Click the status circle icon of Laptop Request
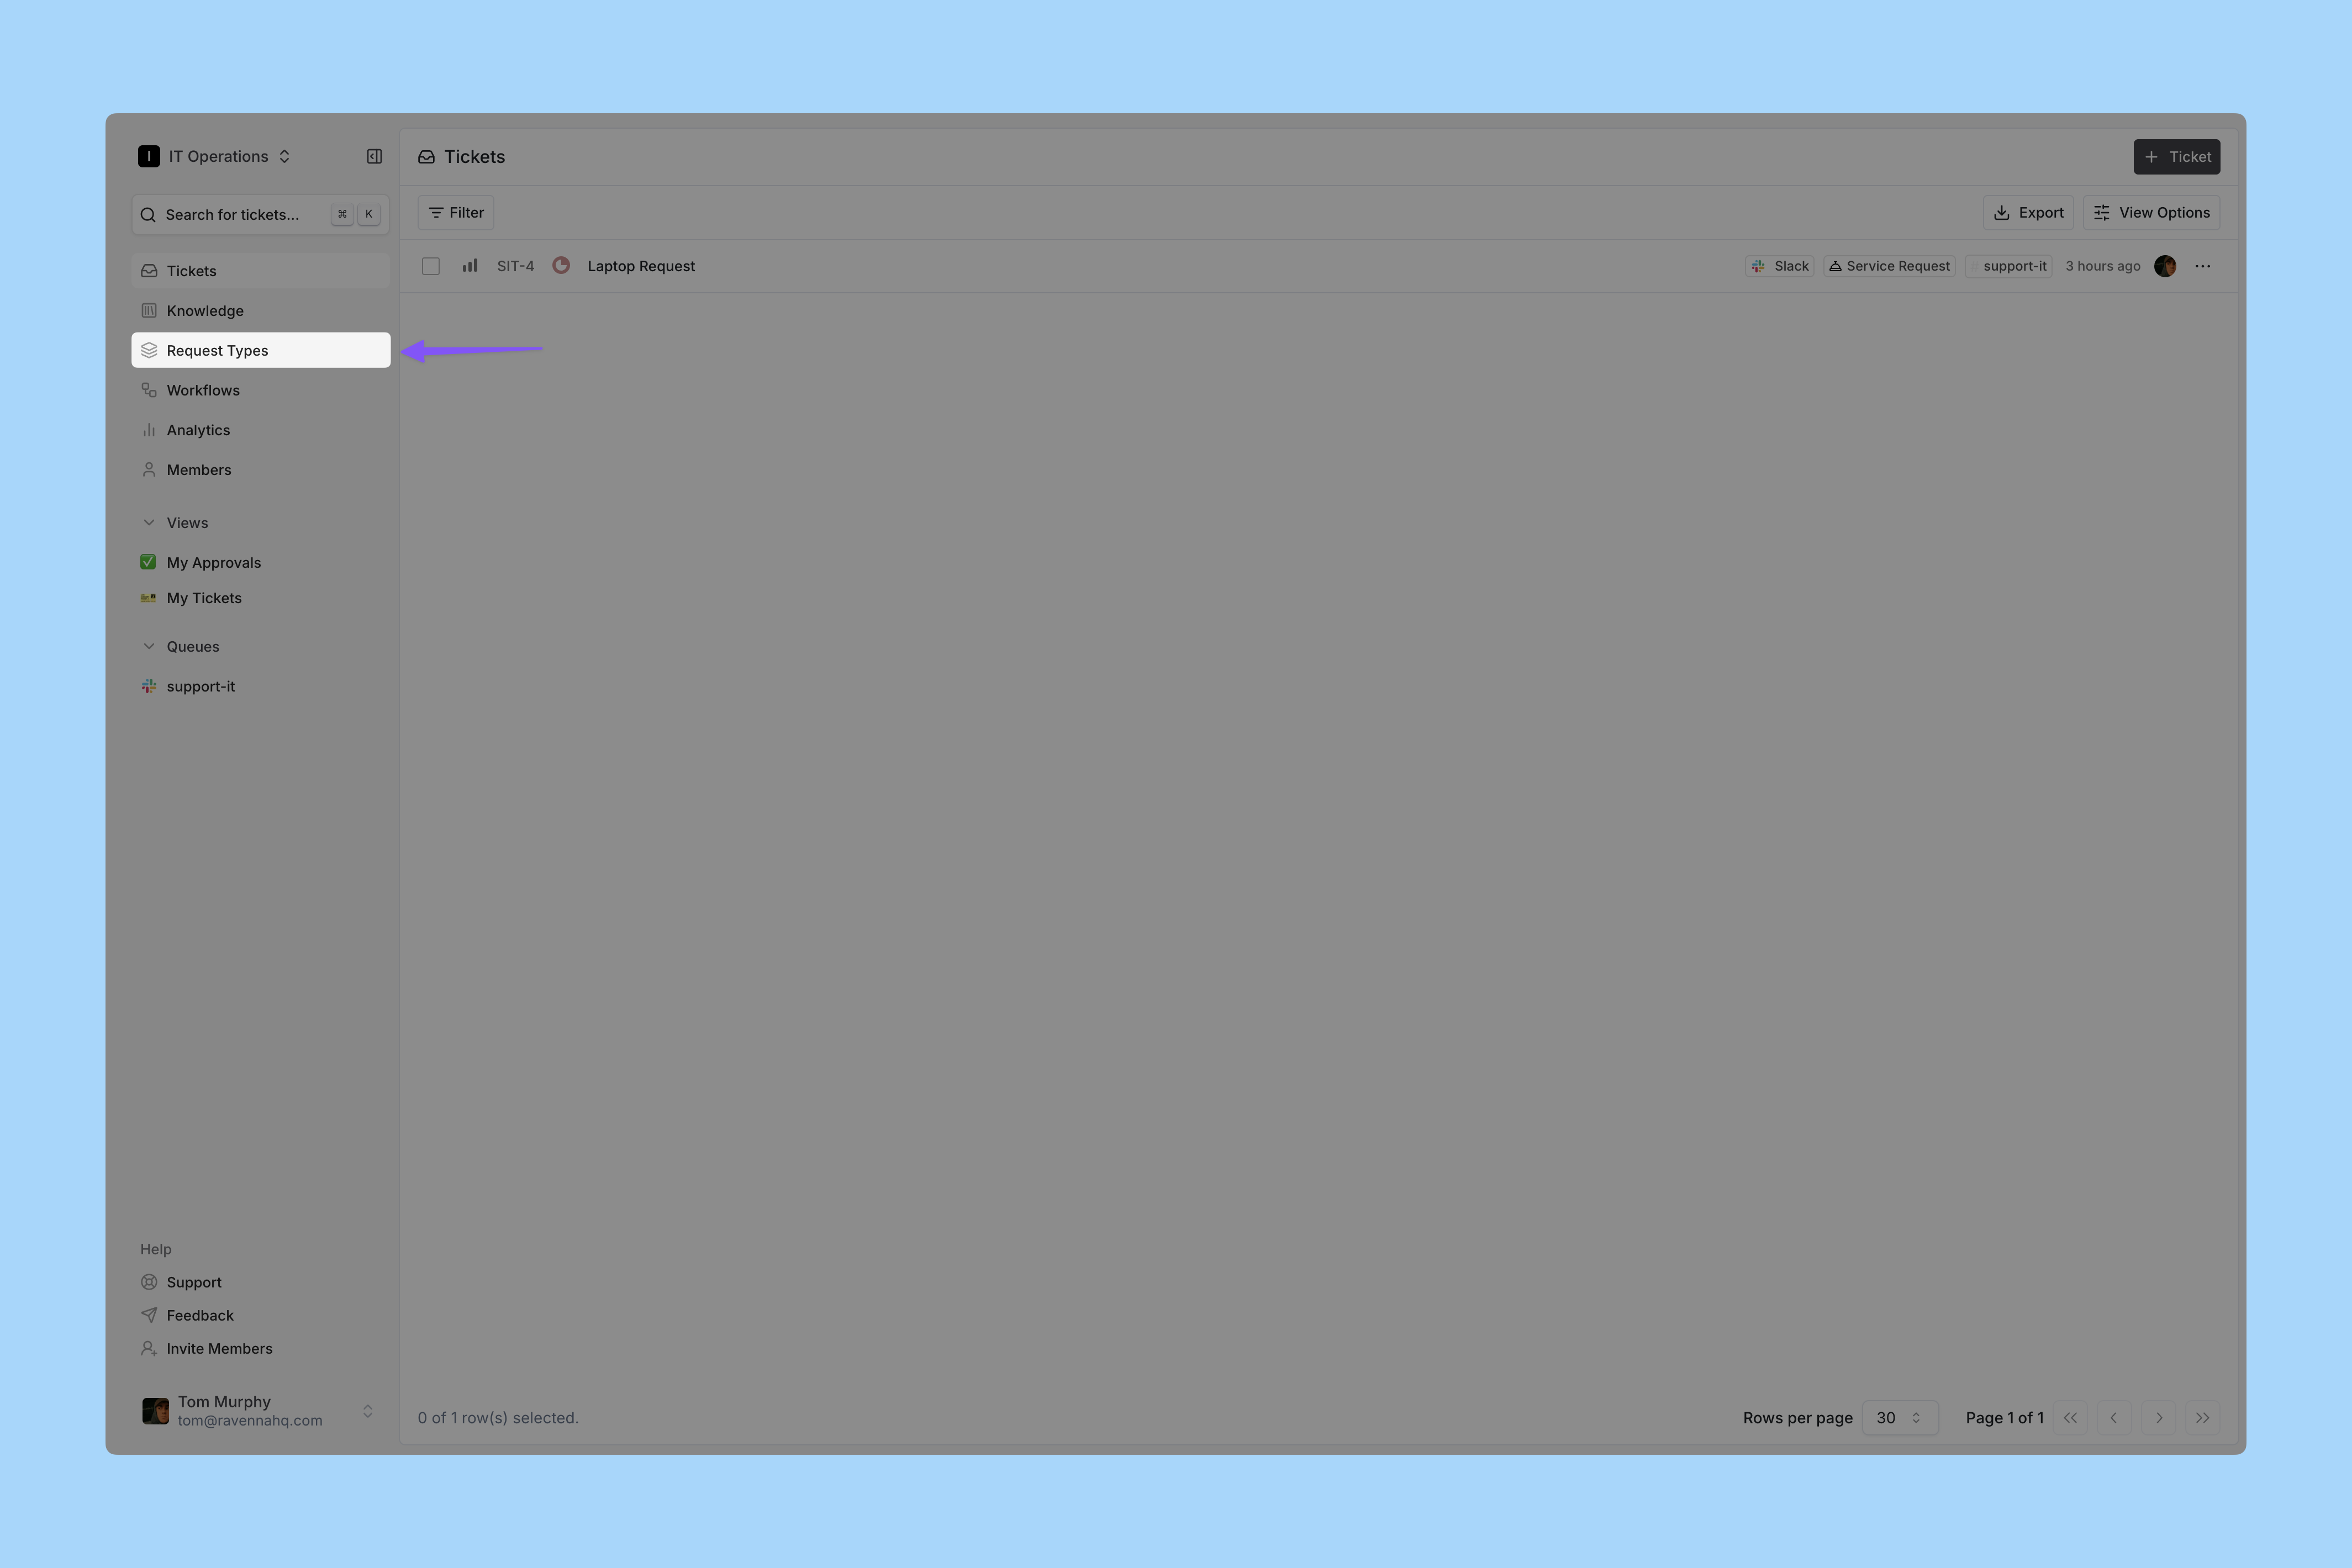 tap(561, 266)
